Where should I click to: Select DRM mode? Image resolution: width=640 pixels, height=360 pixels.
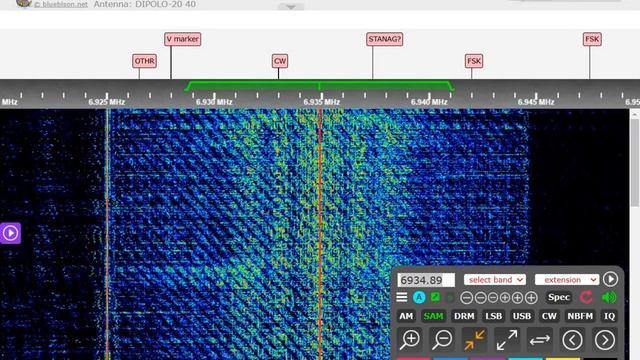[464, 316]
